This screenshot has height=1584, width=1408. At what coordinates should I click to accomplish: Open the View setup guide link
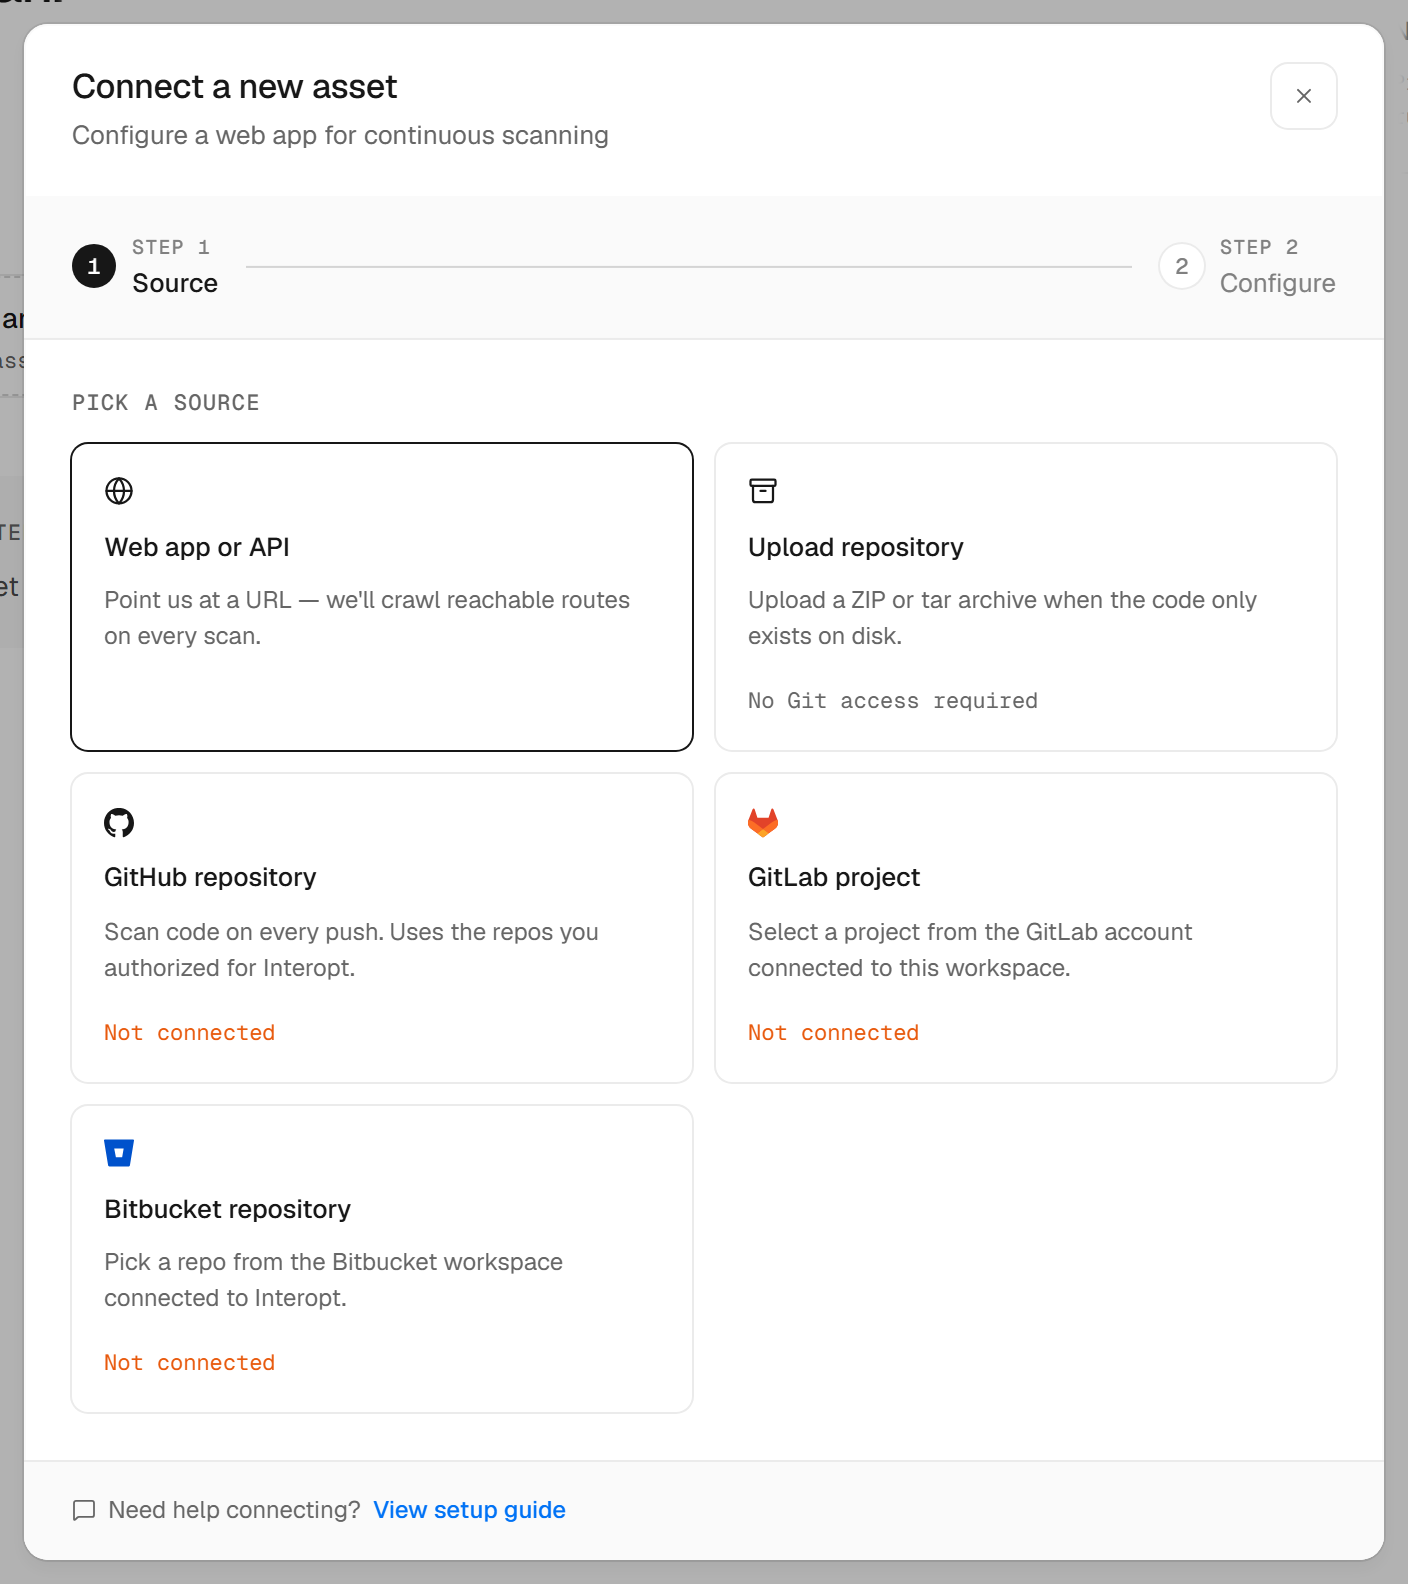pyautogui.click(x=469, y=1510)
